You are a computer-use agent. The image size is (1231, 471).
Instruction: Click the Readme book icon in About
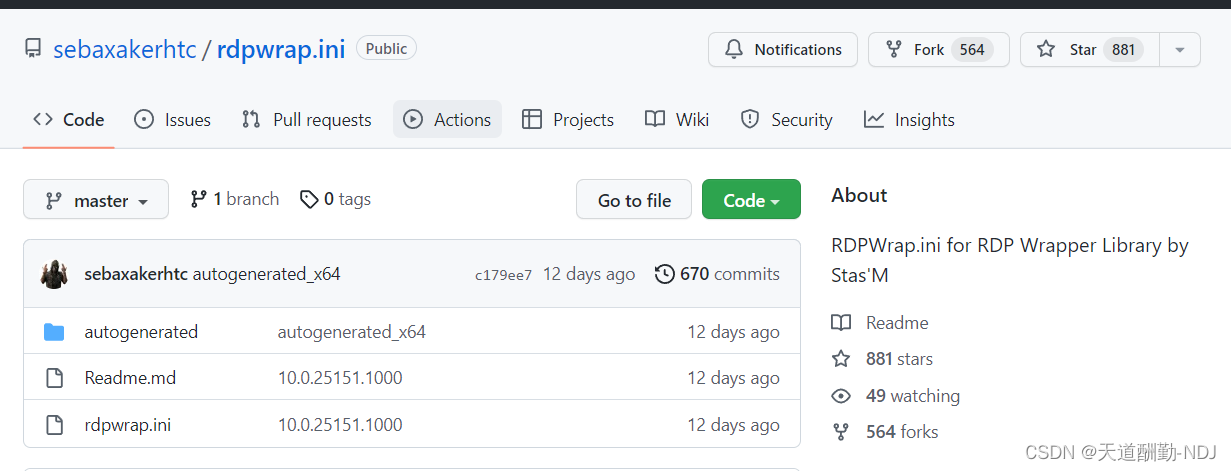(841, 323)
